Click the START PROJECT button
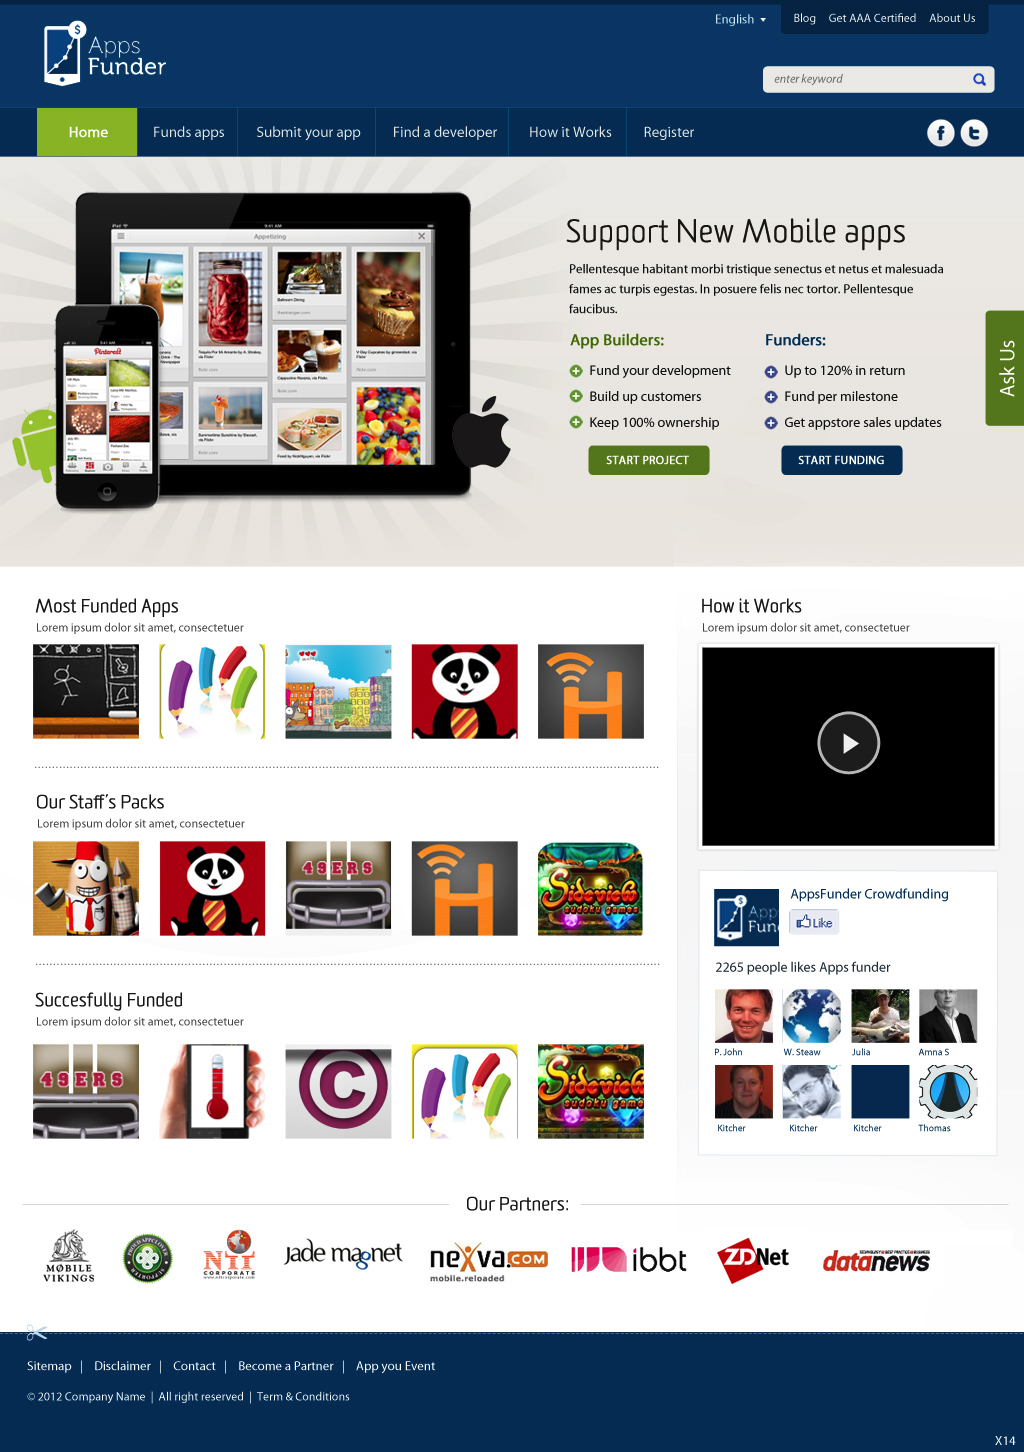1024x1452 pixels. (648, 460)
